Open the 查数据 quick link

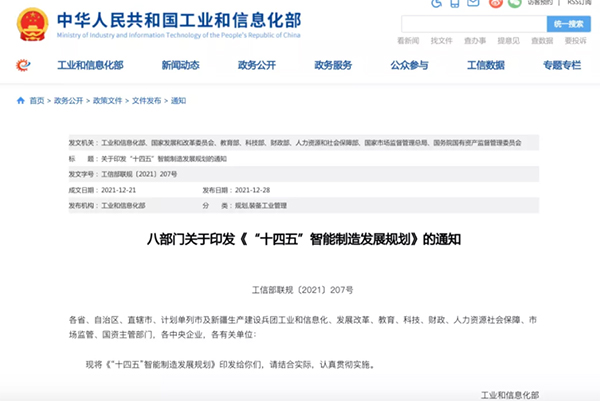coord(542,41)
